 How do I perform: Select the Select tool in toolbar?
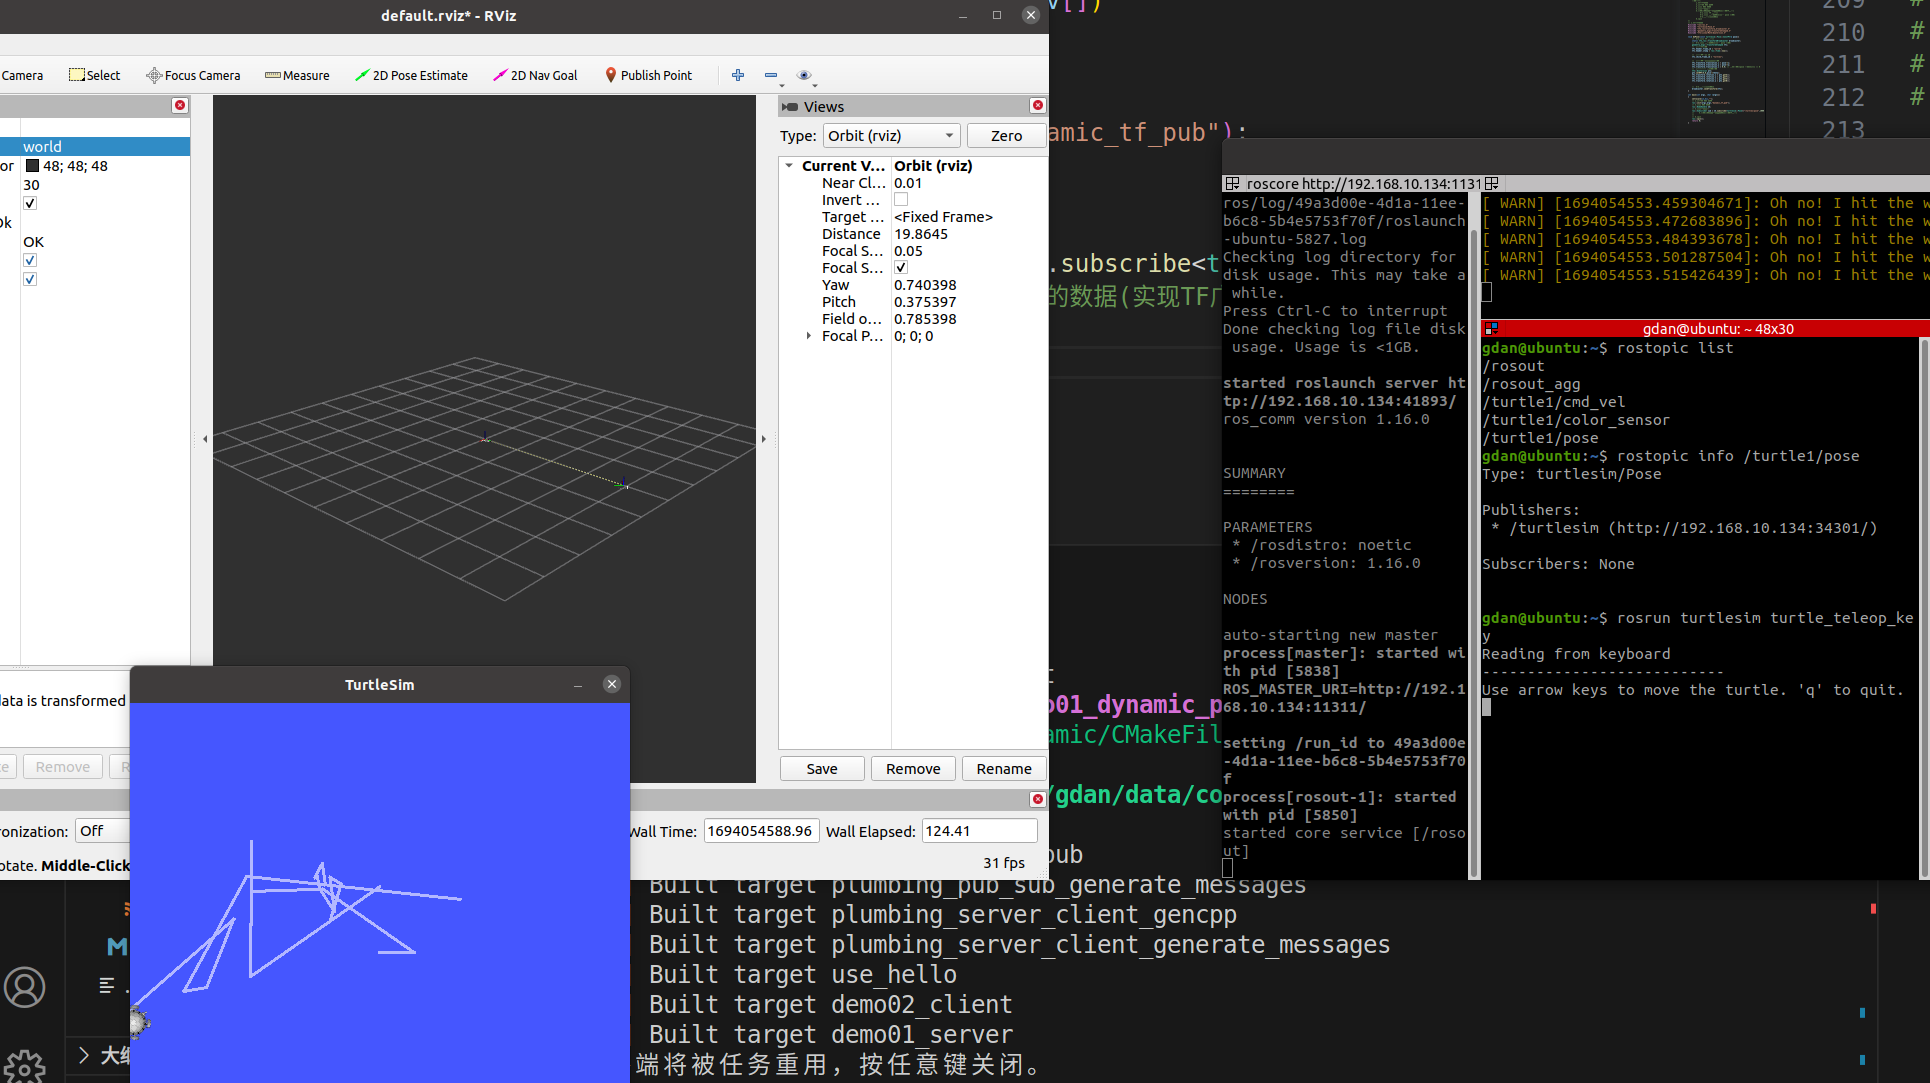(94, 75)
